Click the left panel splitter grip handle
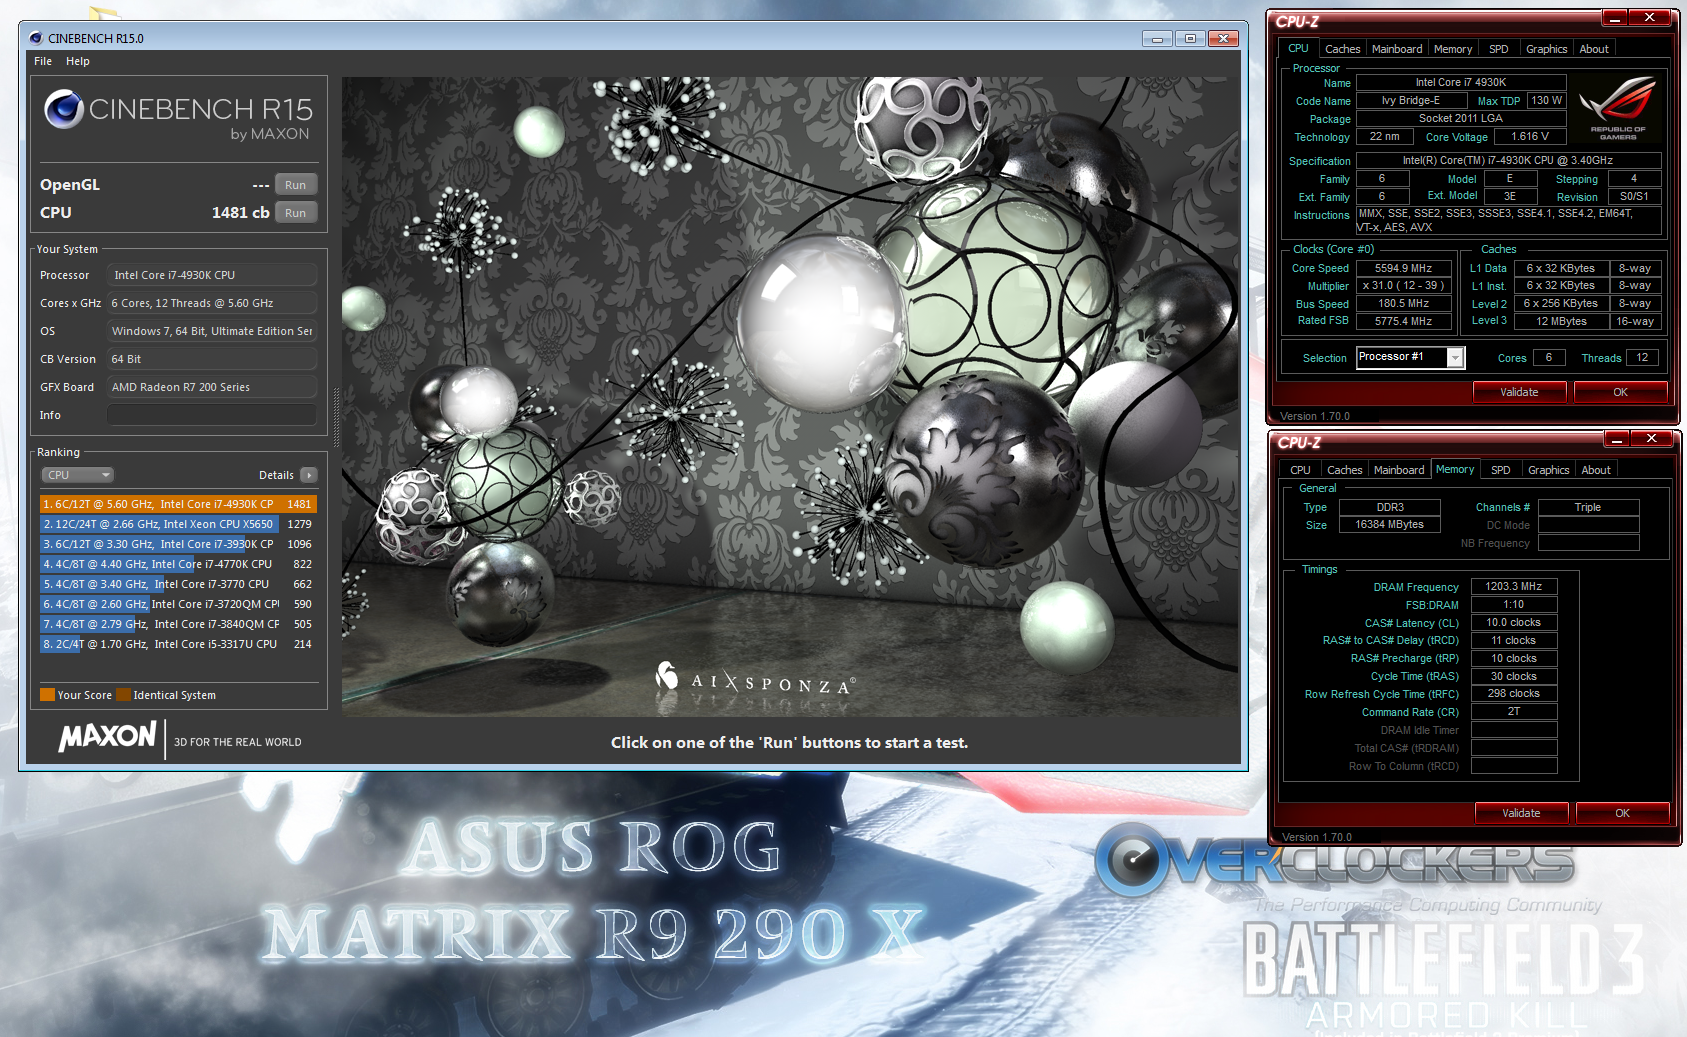 [336, 417]
